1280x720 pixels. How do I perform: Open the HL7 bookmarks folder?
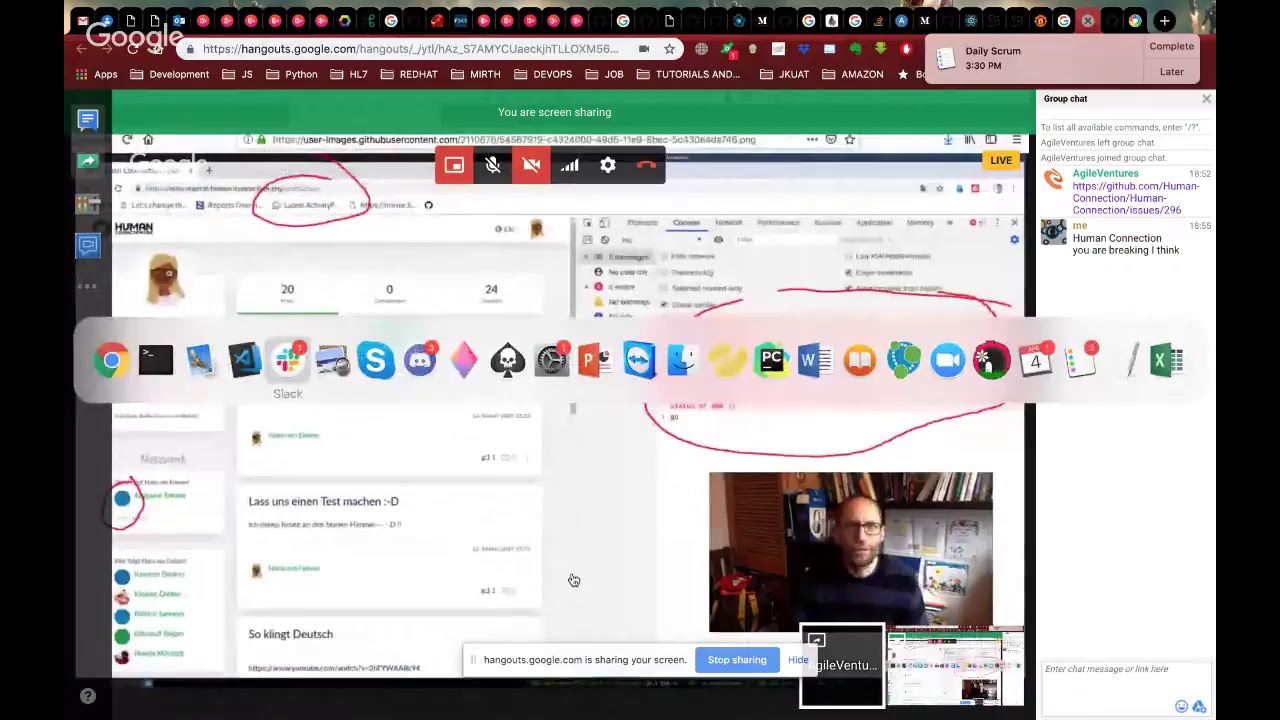click(349, 74)
